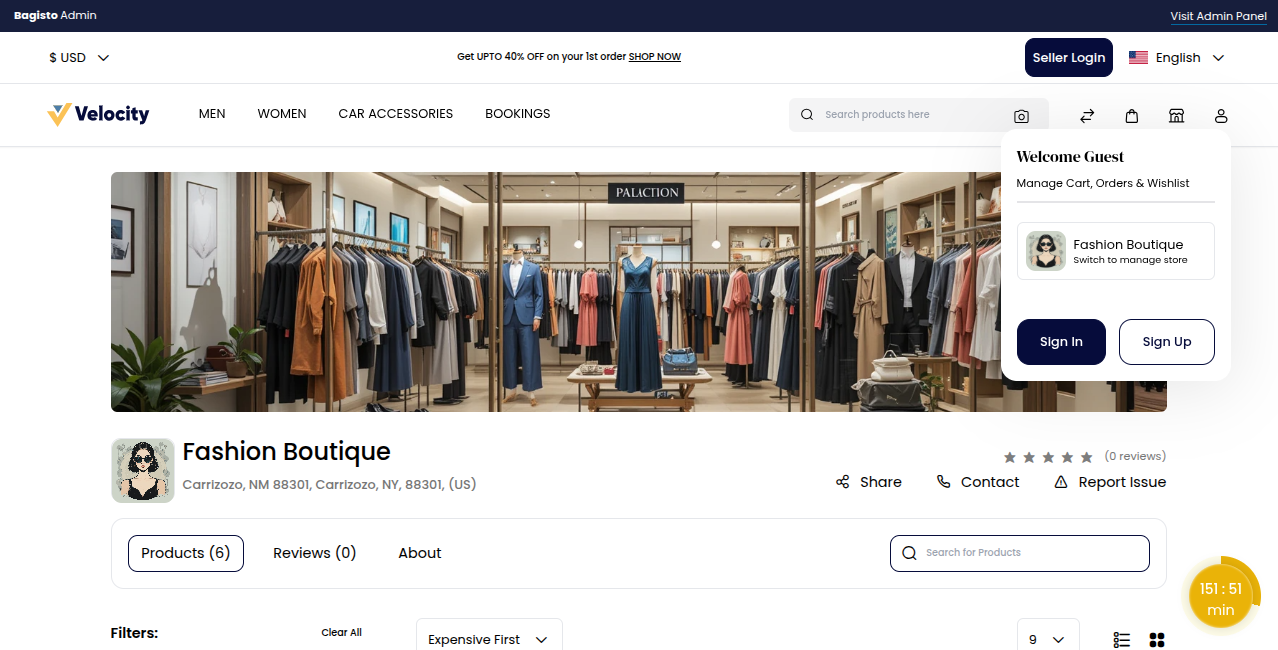Open the user account profile icon

[1220, 115]
